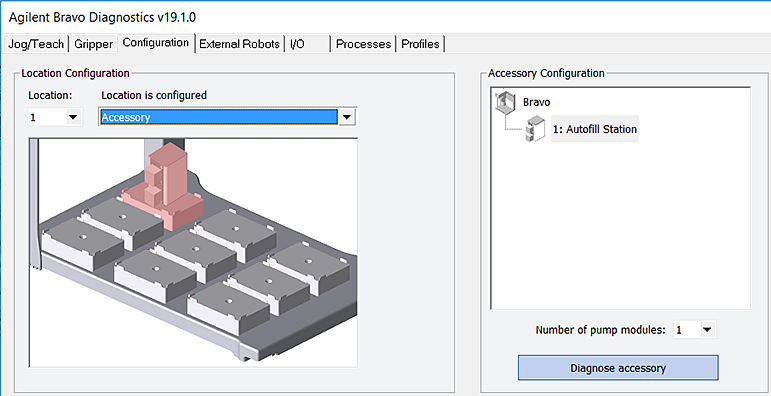This screenshot has width=771, height=396.
Task: Select the Bravo root tree node
Action: point(536,102)
